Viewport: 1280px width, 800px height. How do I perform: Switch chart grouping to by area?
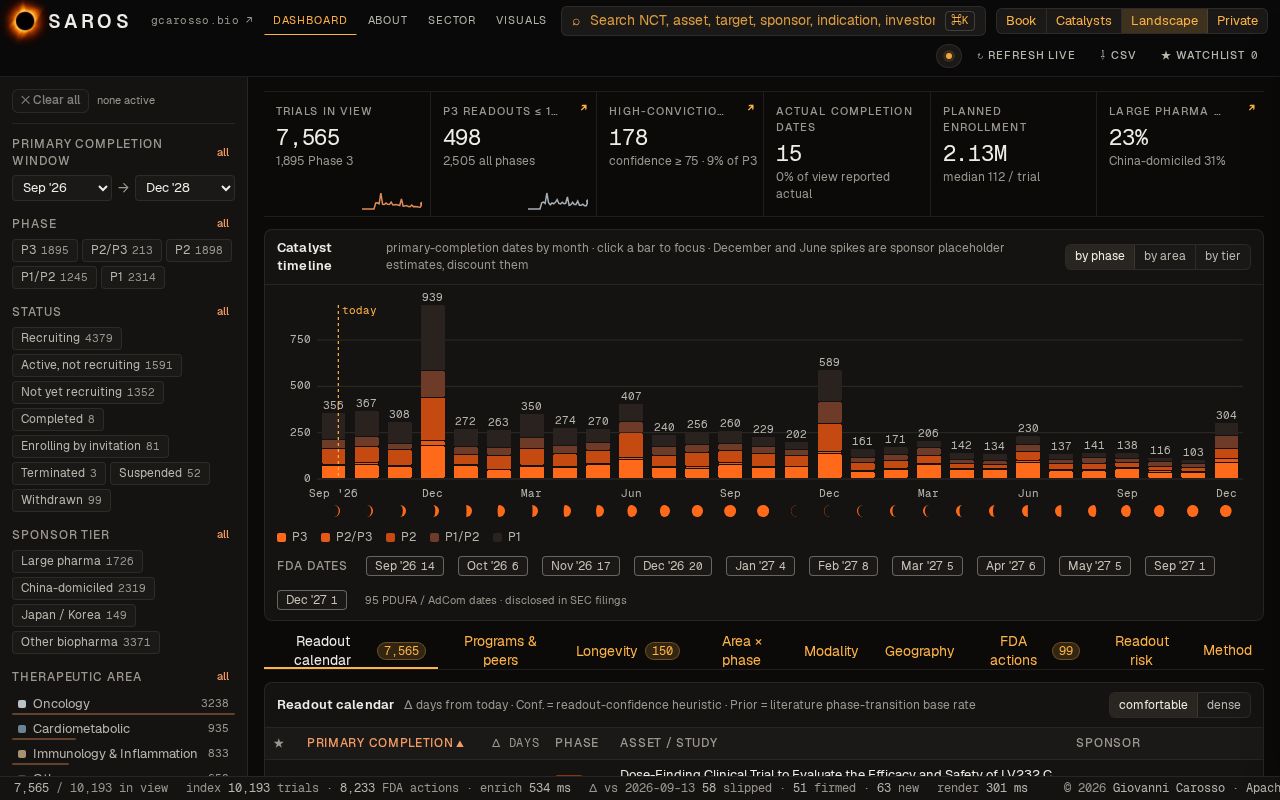click(1165, 256)
